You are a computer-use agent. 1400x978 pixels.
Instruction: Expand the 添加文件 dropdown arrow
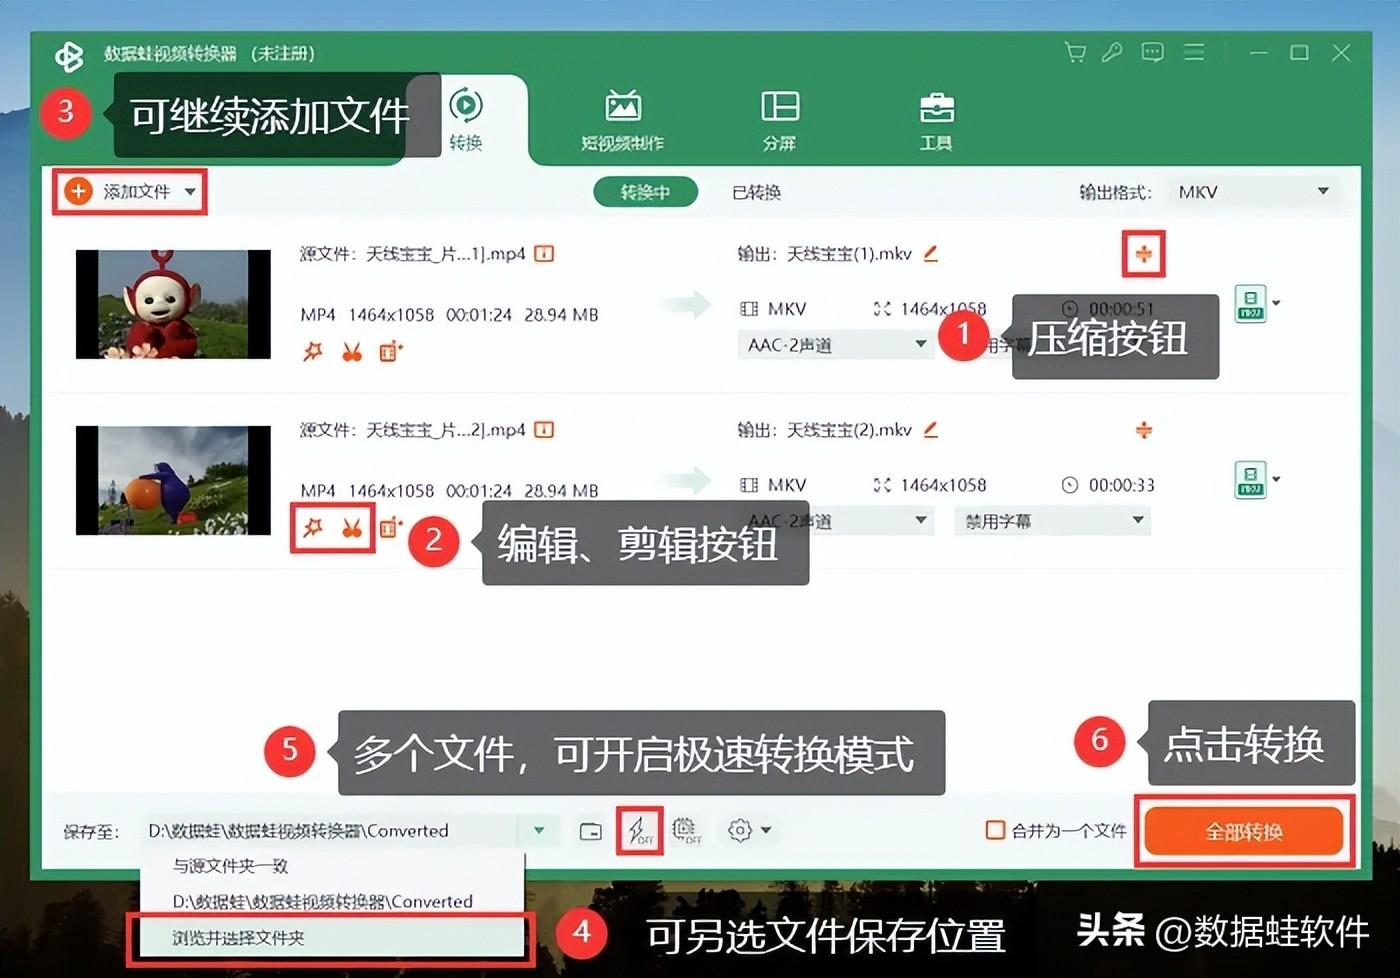click(190, 191)
